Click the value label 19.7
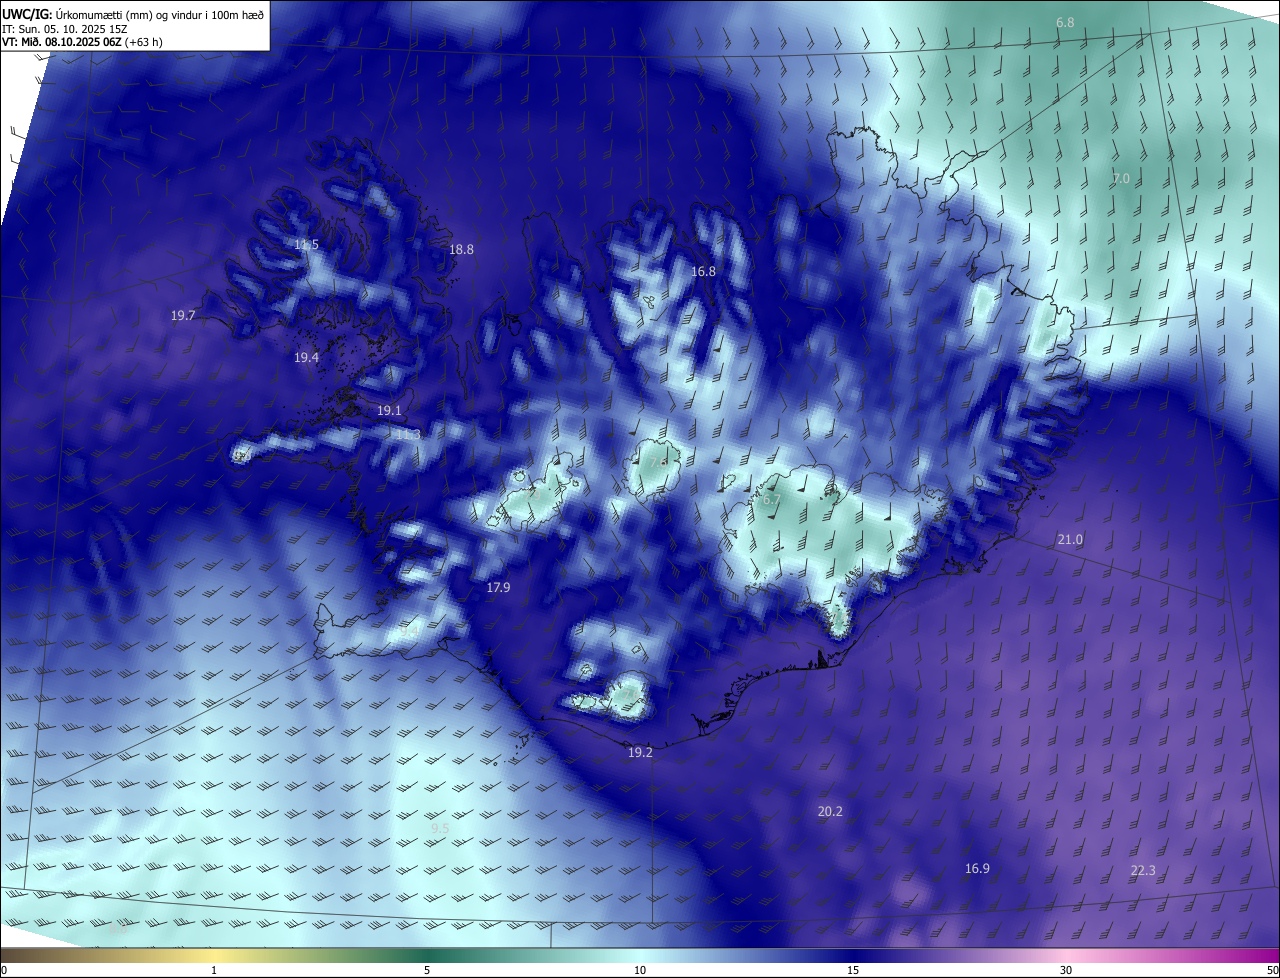This screenshot has width=1280, height=978. click(183, 316)
